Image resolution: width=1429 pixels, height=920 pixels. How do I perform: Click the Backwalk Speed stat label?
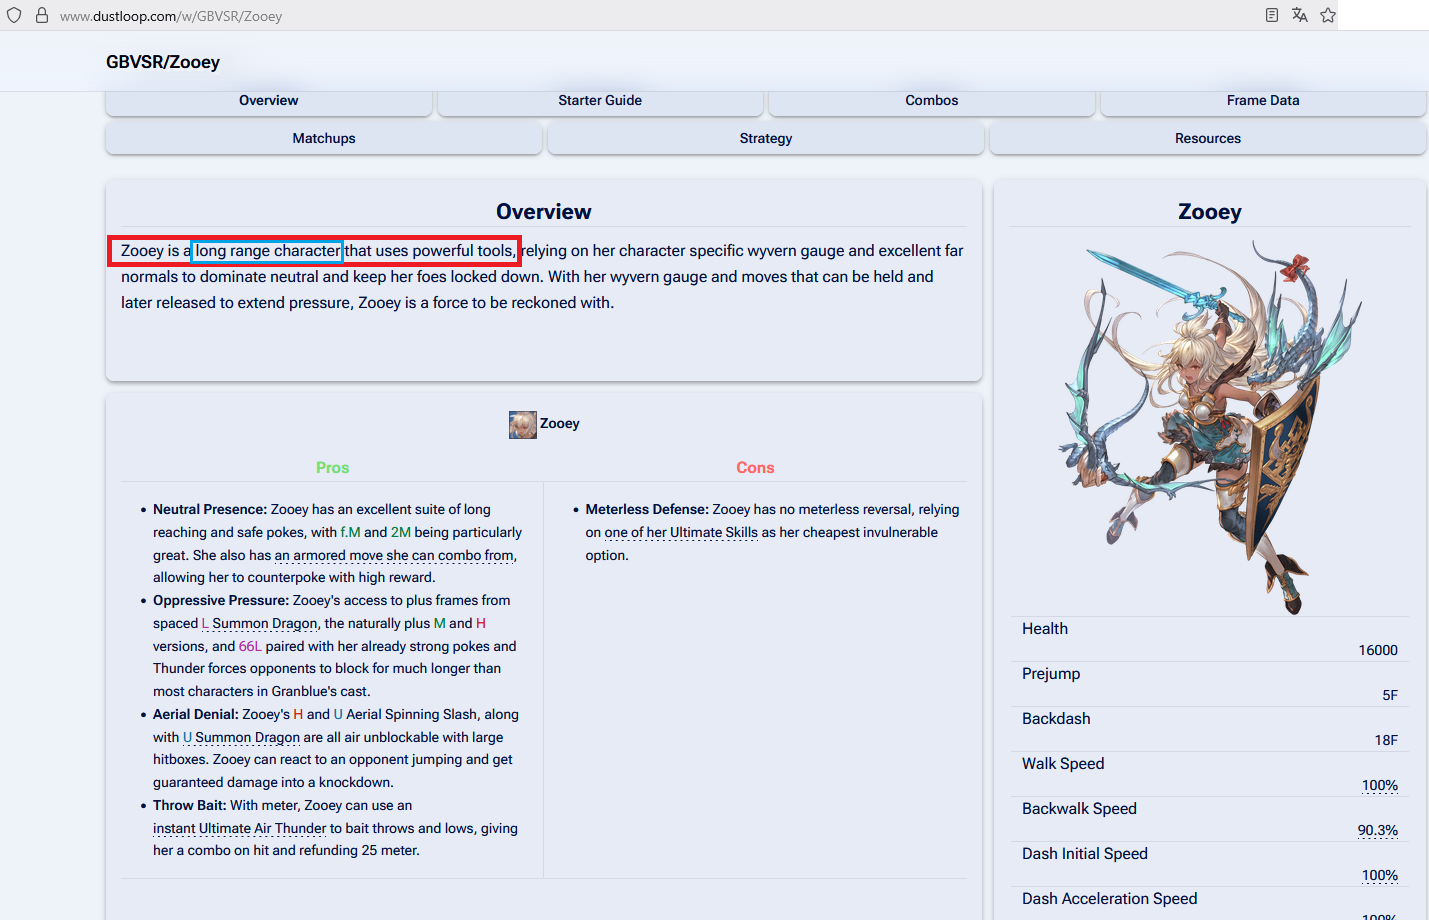point(1079,809)
